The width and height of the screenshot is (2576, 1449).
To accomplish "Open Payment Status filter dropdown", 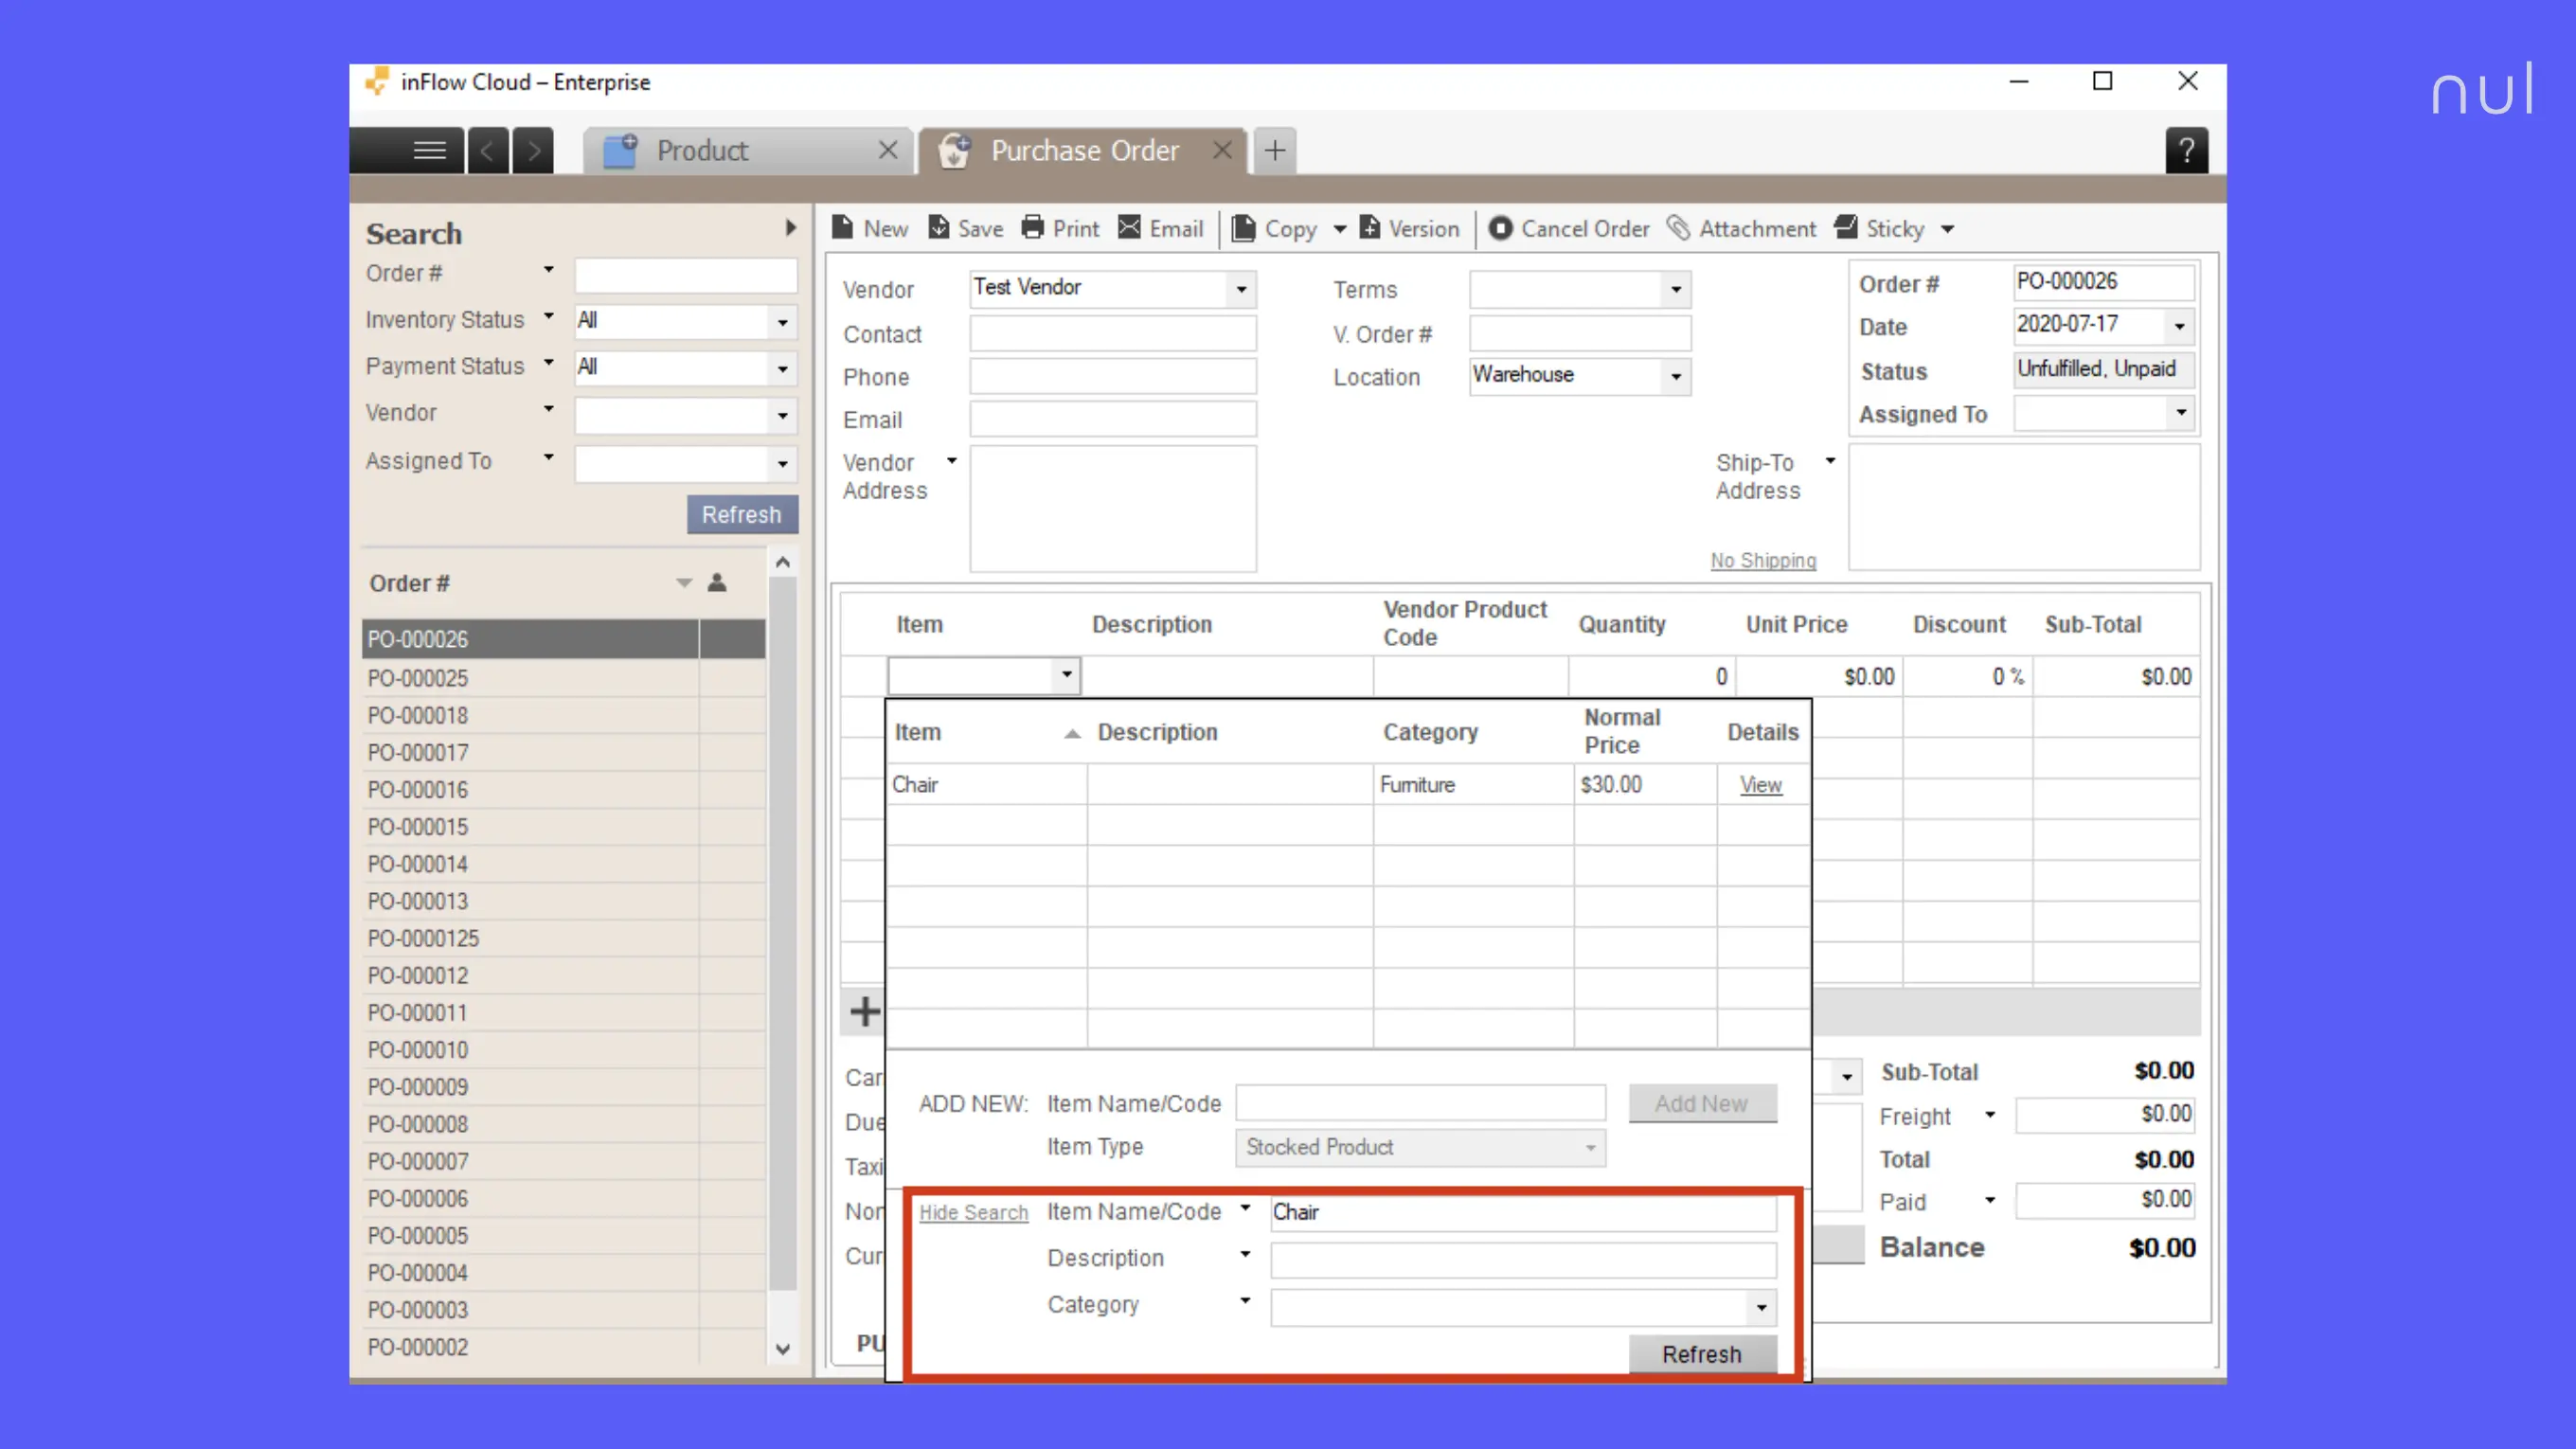I will 782,369.
